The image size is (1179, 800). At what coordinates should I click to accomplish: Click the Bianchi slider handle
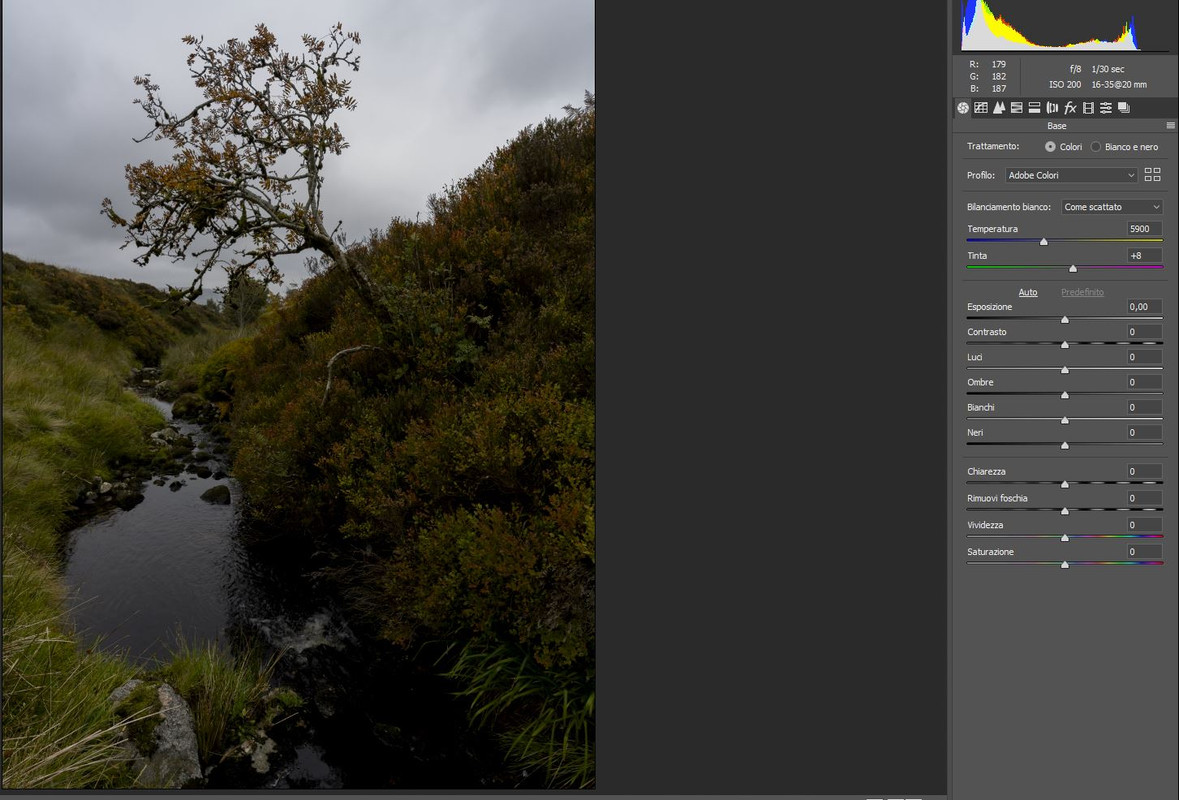[x=1065, y=420]
